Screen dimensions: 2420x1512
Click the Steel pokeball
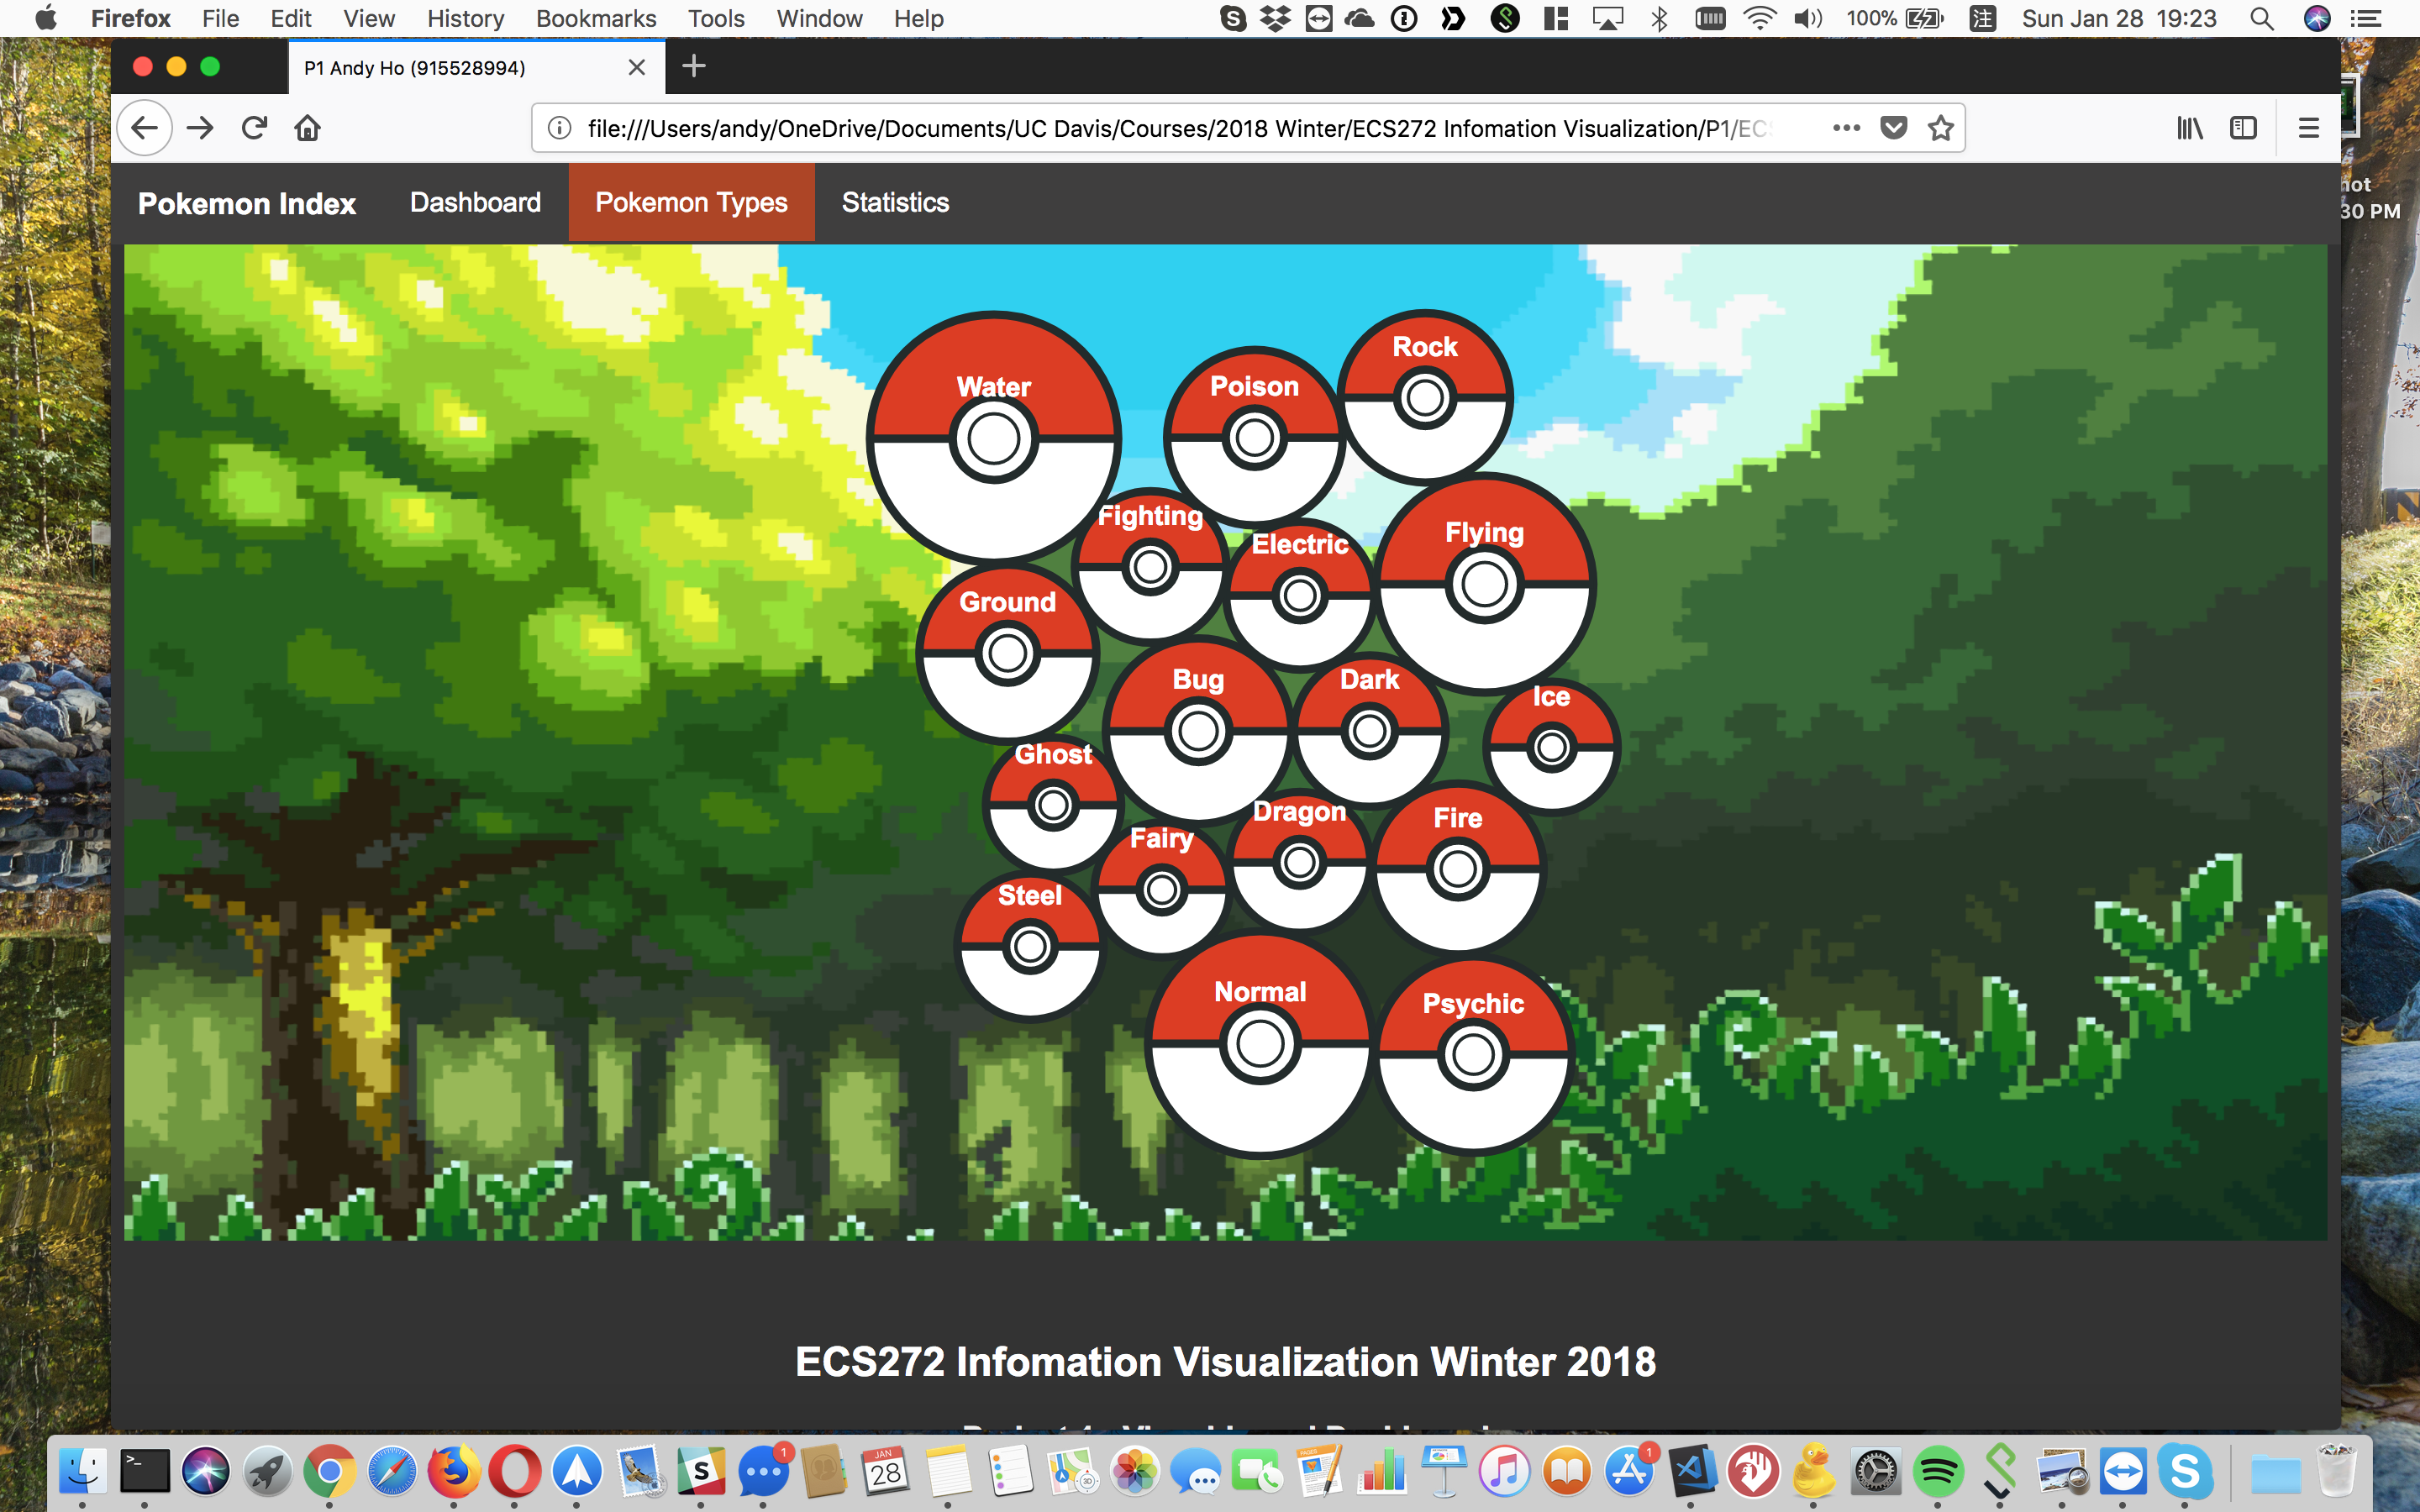1030,946
